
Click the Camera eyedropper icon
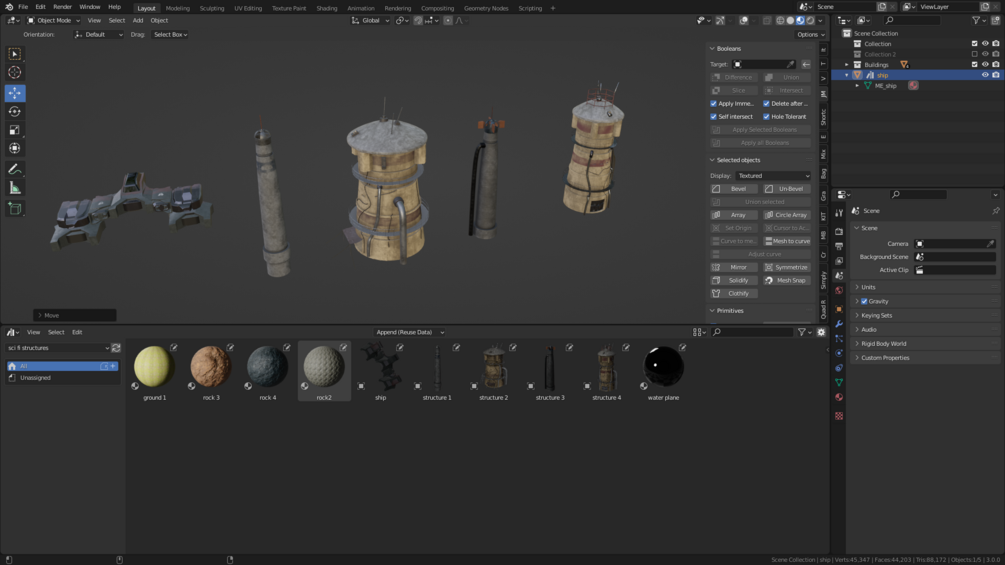[x=991, y=243]
